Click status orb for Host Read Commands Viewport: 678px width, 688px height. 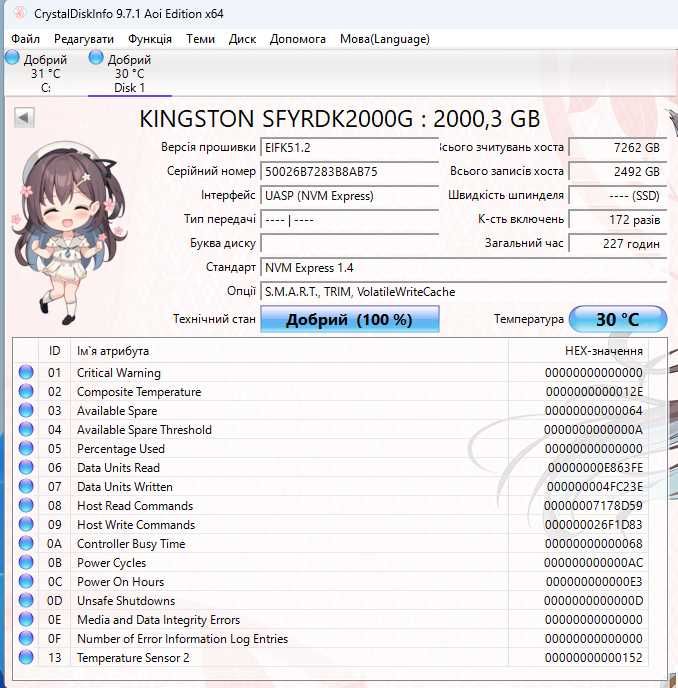[26, 505]
